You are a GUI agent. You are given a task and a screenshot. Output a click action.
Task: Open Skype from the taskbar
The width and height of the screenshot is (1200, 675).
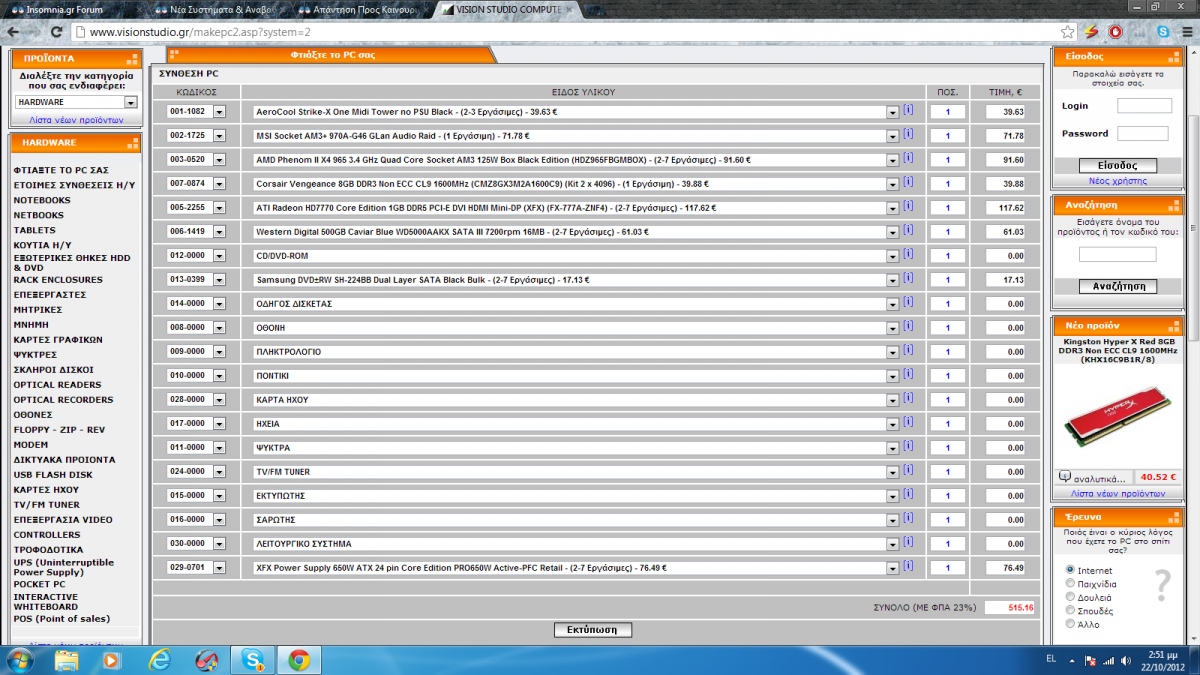coord(252,659)
